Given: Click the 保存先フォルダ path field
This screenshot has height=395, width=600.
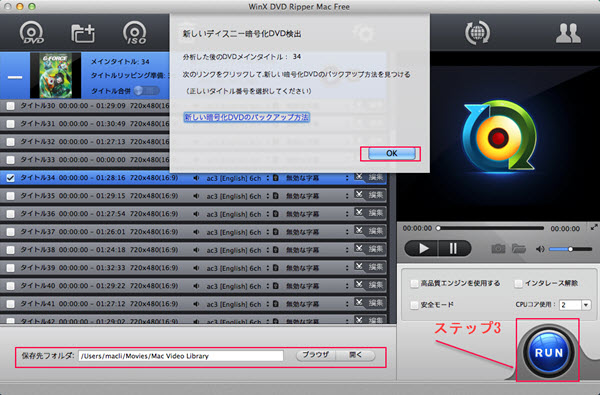Looking at the screenshot, I should point(181,356).
